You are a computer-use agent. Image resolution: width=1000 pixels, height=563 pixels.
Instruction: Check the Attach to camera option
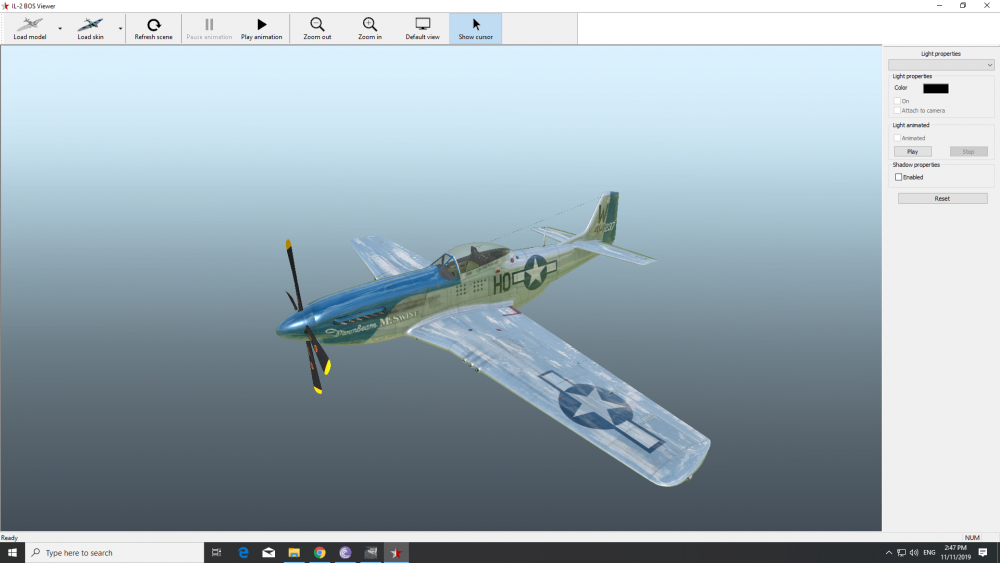[898, 110]
